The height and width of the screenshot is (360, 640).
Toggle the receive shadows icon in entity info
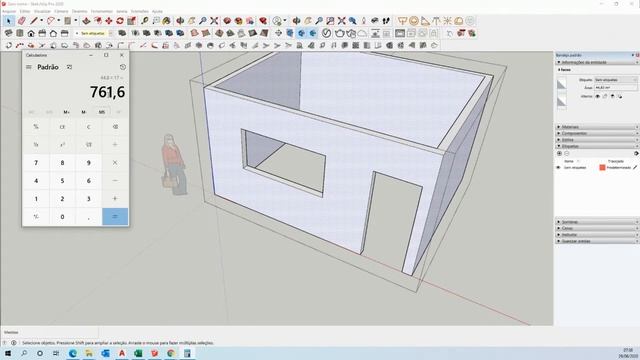click(x=612, y=96)
